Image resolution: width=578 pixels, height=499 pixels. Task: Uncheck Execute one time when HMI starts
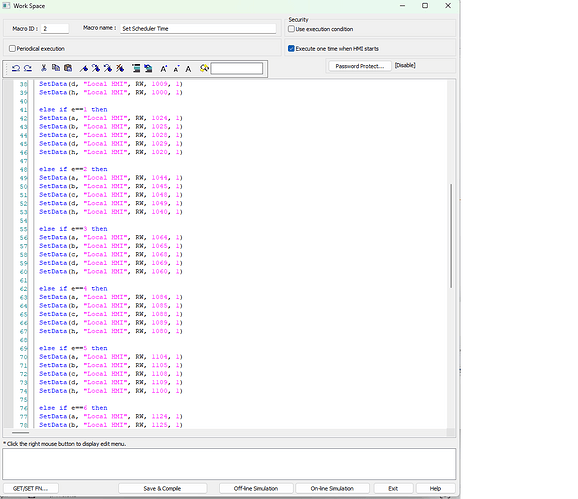tap(291, 49)
